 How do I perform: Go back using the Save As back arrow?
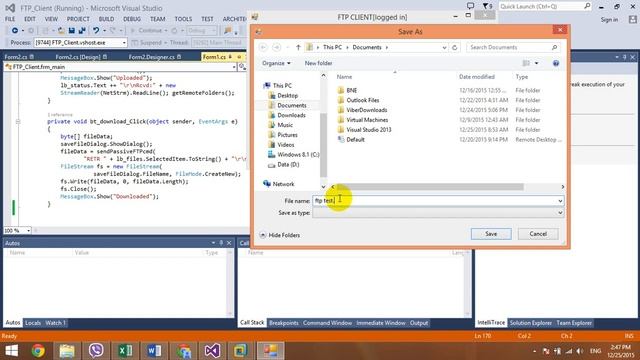263,47
